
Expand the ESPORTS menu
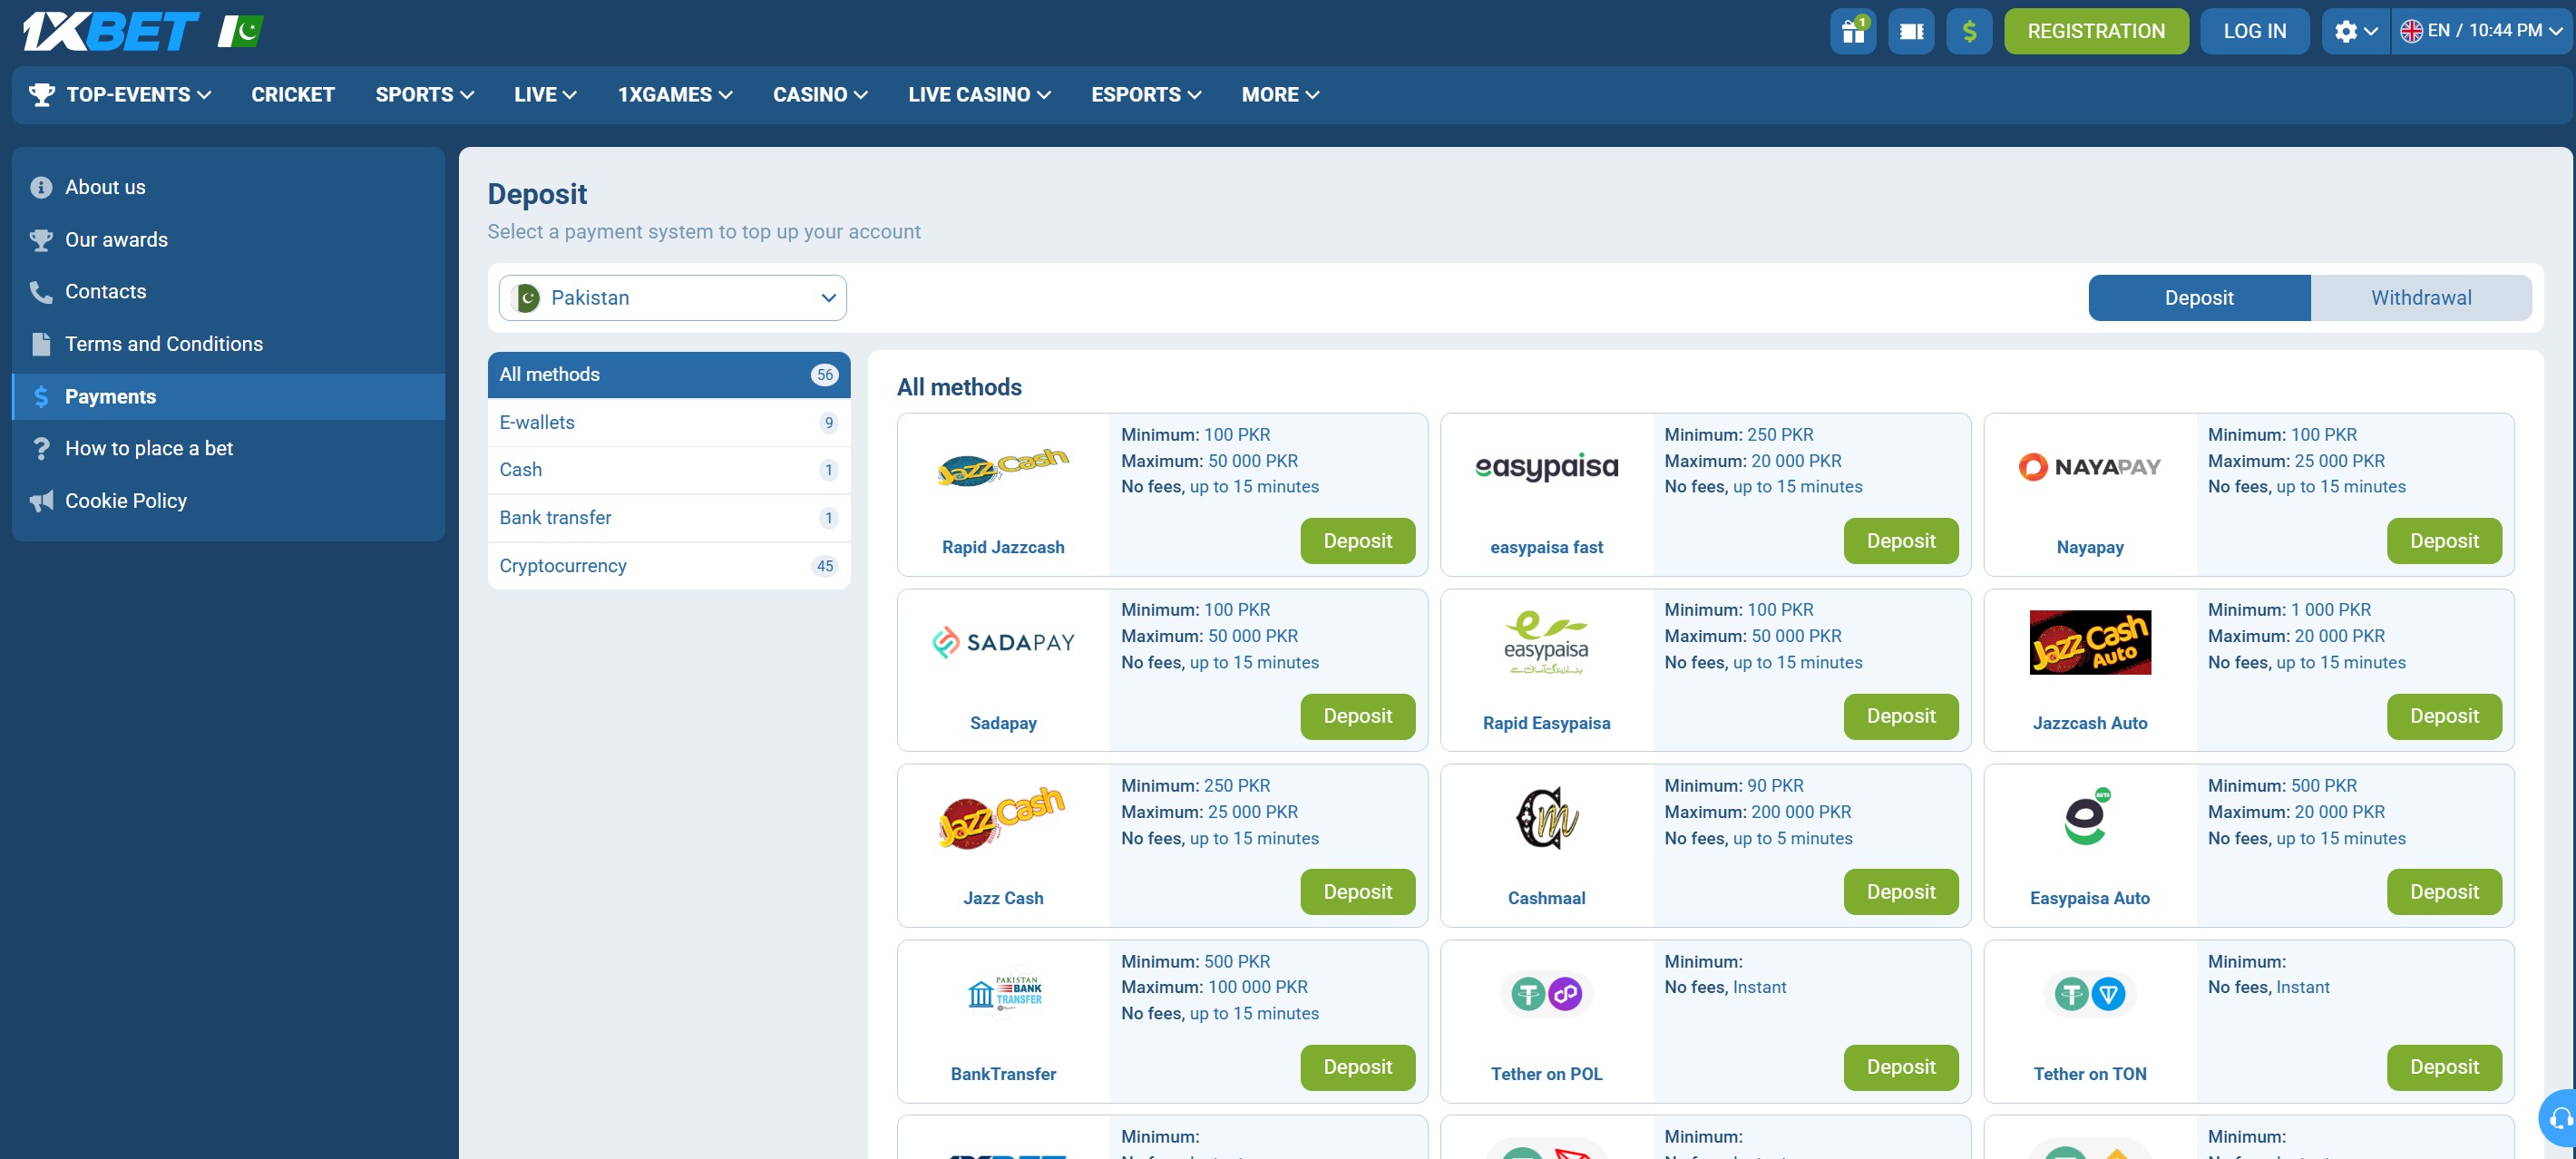point(1146,95)
